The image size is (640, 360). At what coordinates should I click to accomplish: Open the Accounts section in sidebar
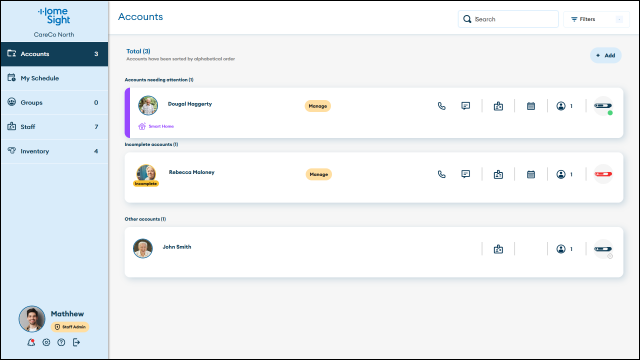[54, 54]
